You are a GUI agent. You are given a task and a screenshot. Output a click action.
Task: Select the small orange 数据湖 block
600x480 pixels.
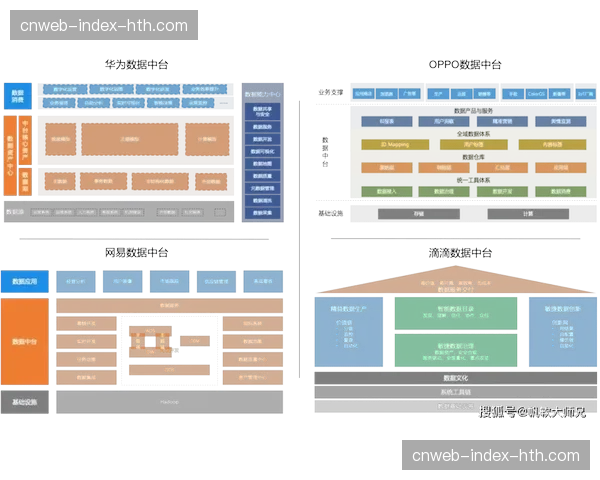25,181
